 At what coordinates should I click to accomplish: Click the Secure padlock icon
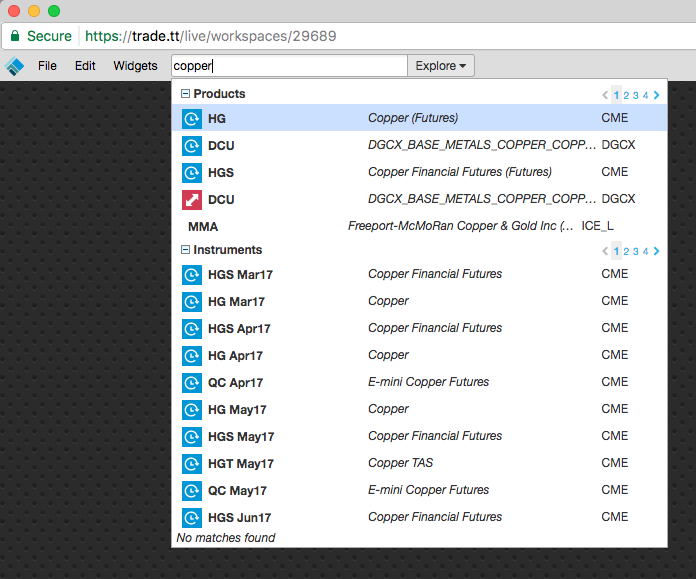(15, 36)
